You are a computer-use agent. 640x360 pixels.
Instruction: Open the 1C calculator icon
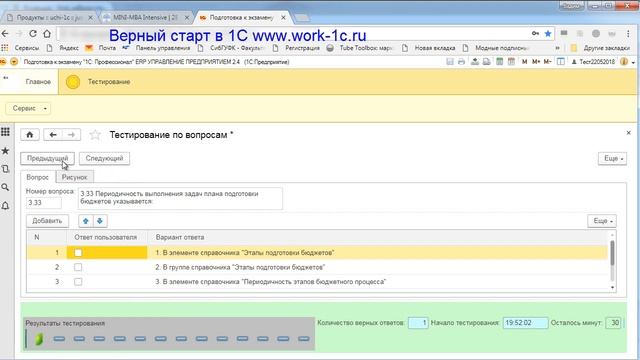pyautogui.click(x=499, y=62)
